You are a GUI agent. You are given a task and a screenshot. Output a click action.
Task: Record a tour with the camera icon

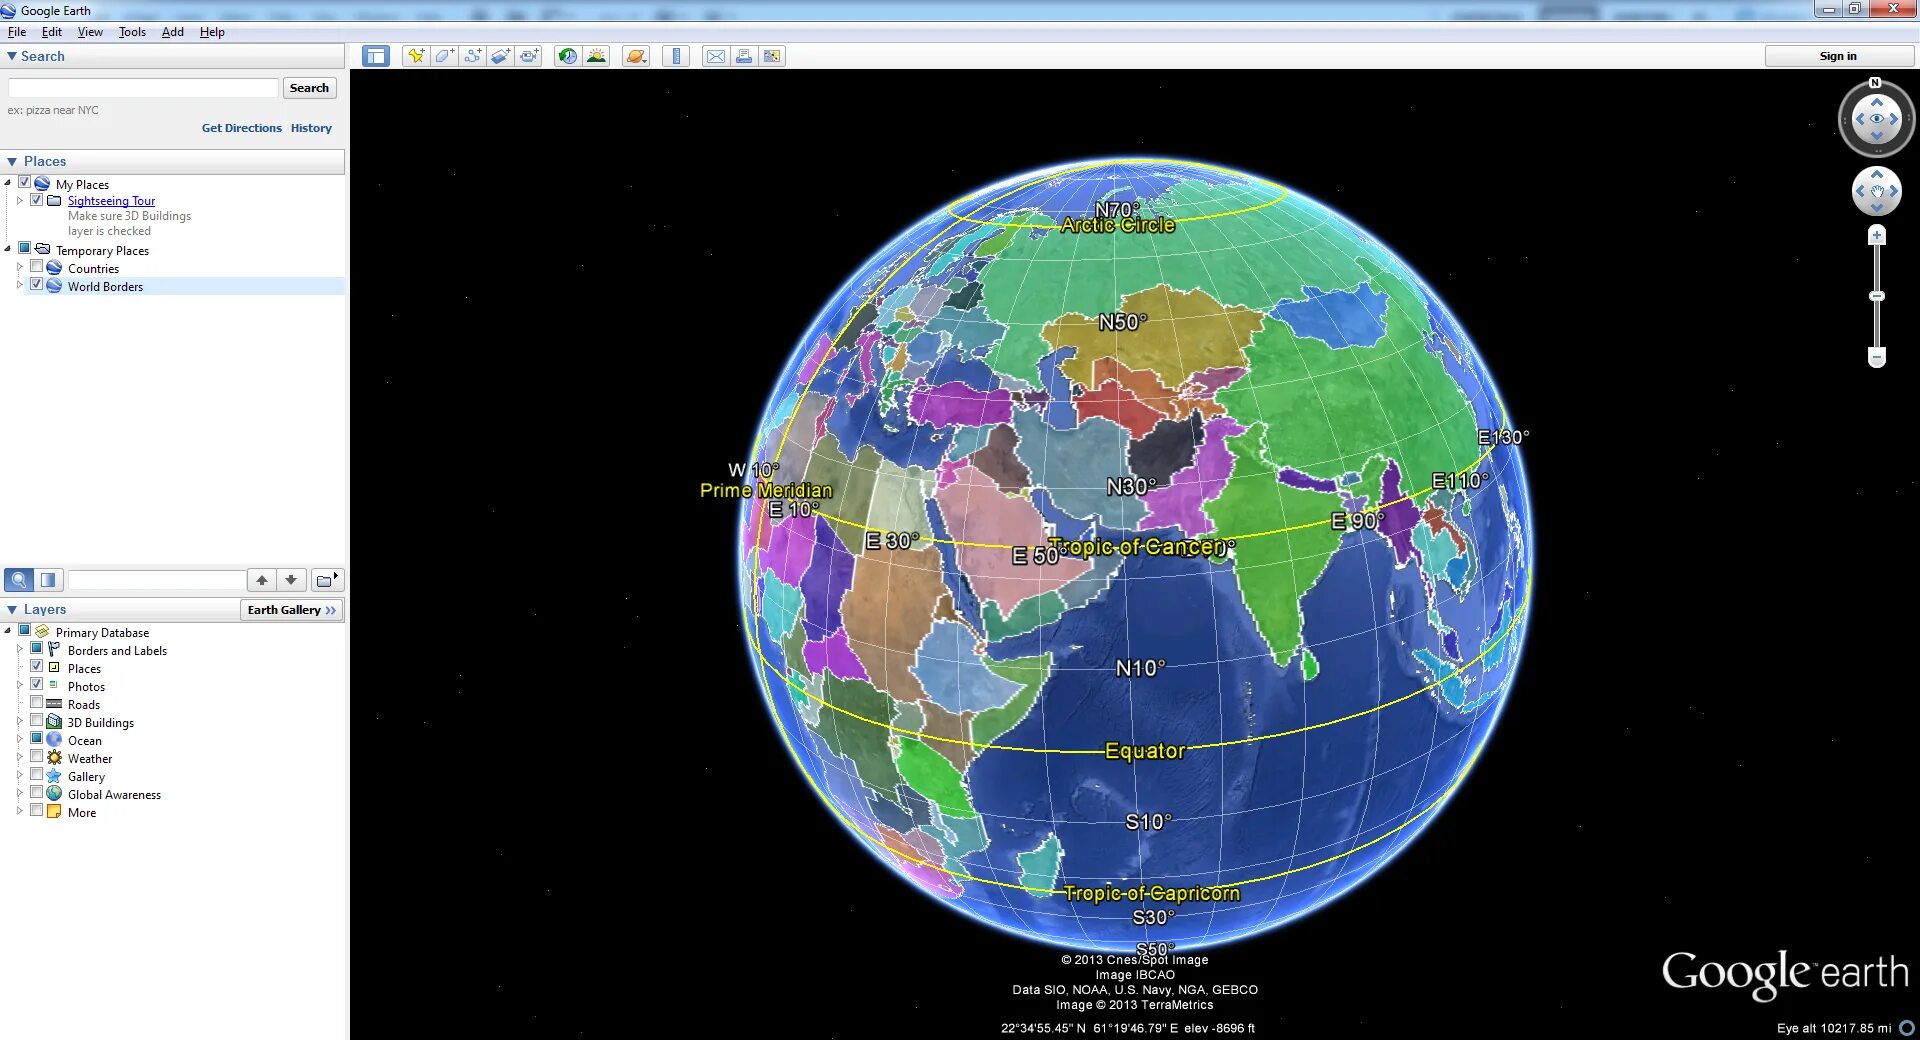click(530, 56)
